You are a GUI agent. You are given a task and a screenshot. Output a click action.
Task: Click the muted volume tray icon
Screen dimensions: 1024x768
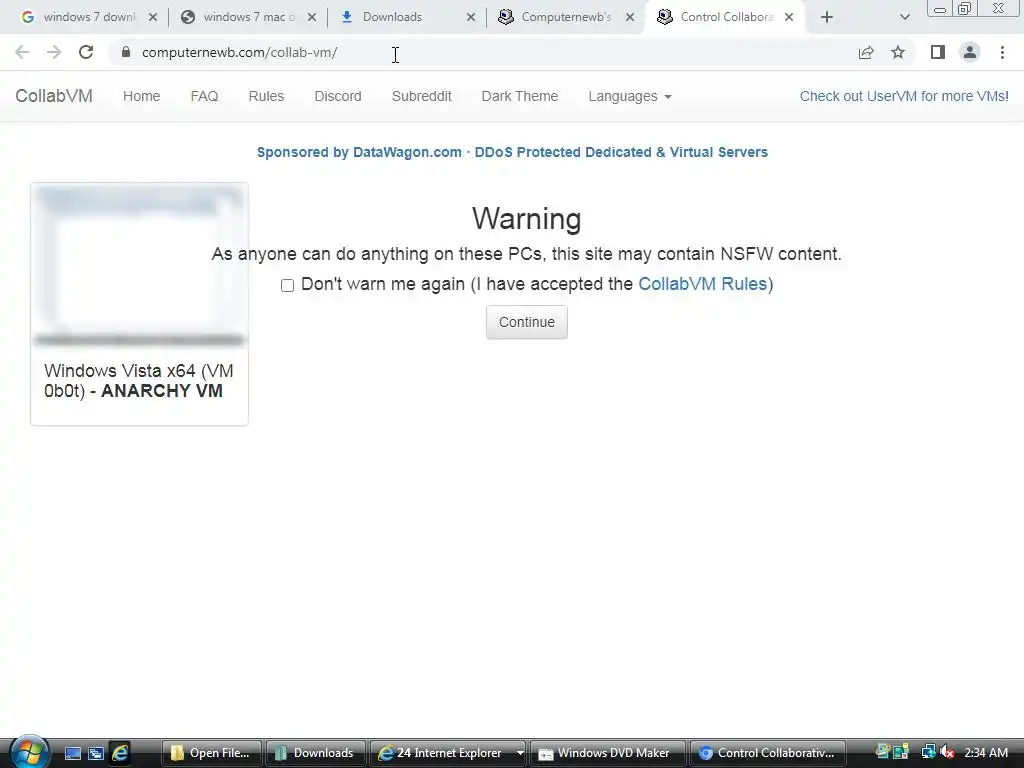[948, 753]
